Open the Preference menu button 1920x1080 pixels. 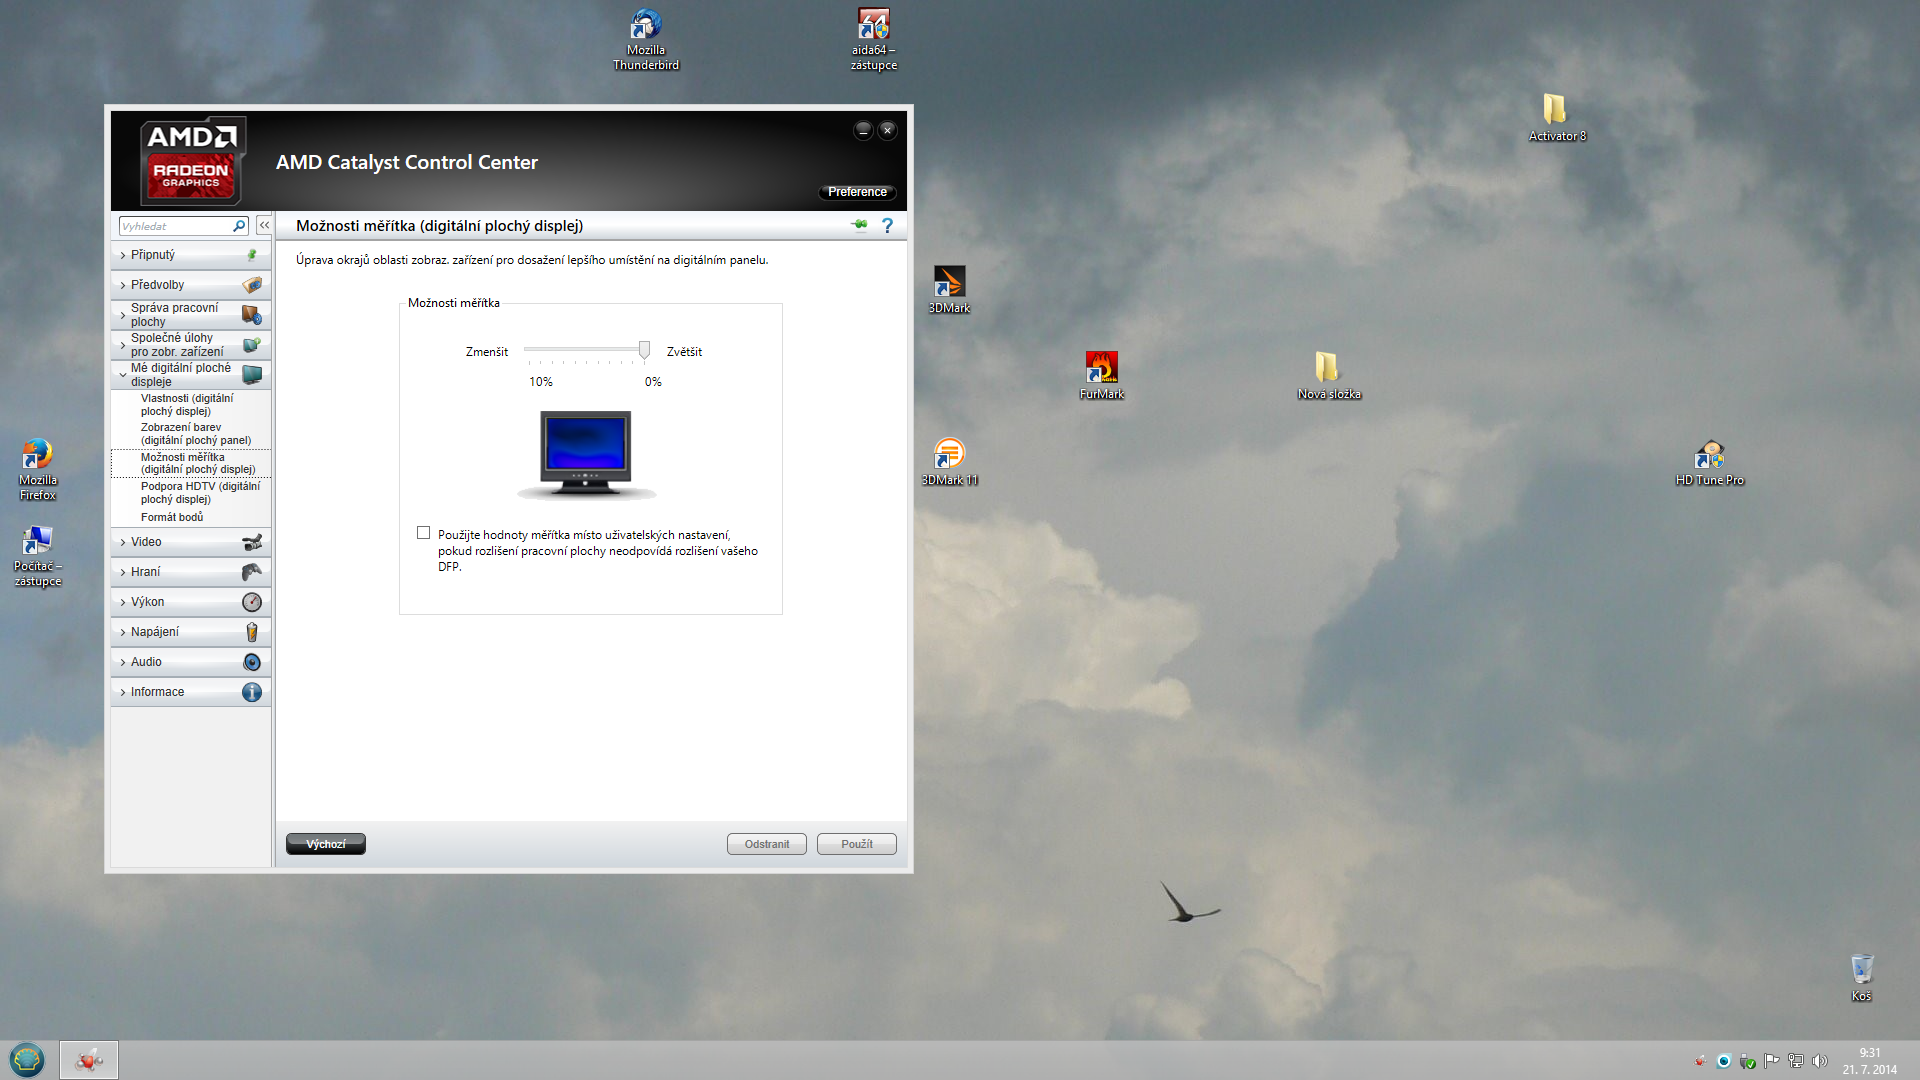tap(857, 192)
